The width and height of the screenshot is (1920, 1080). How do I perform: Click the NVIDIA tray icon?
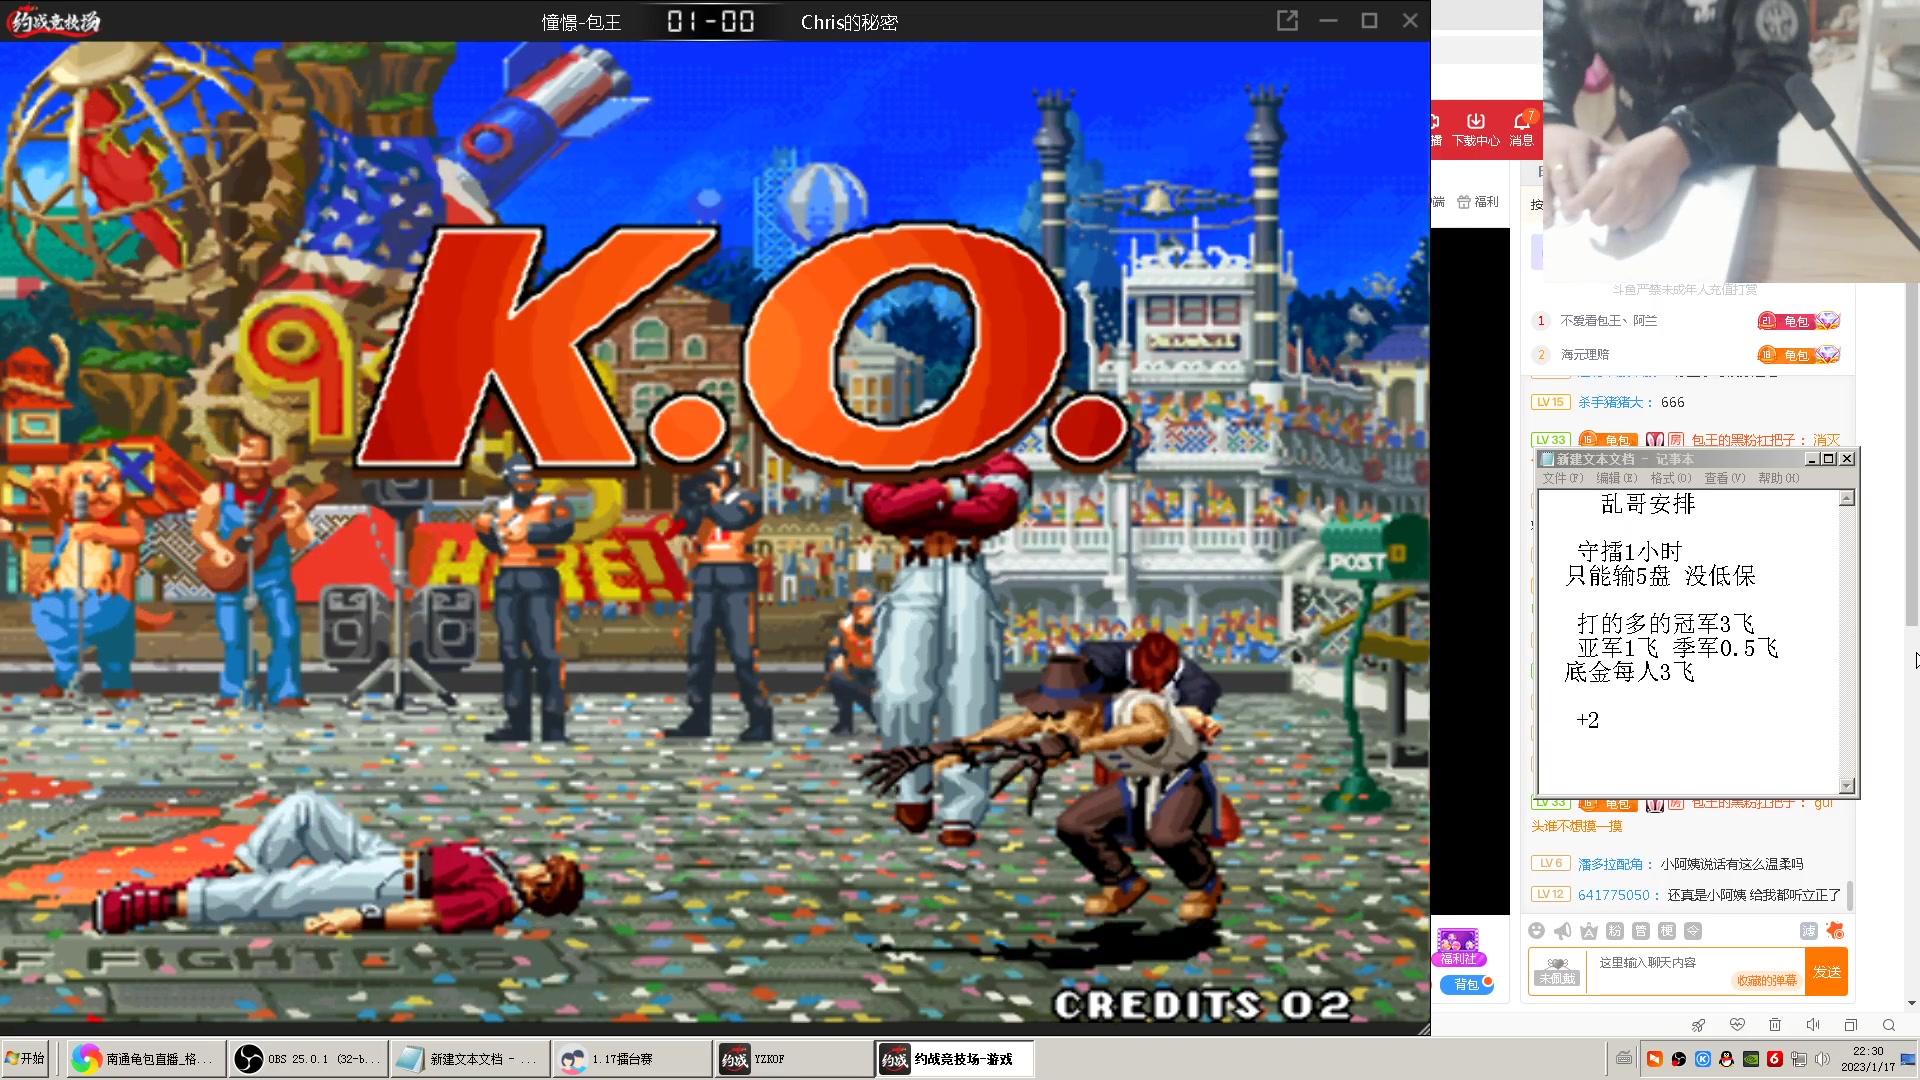coord(1751,1059)
